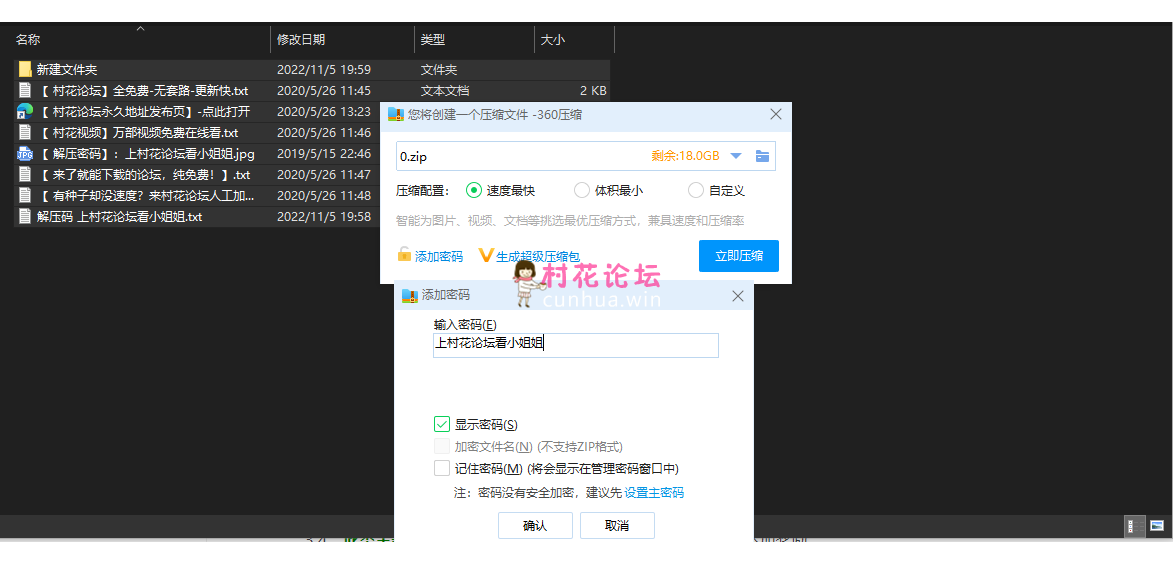Uncheck the 显示密码 checkbox

(442, 424)
